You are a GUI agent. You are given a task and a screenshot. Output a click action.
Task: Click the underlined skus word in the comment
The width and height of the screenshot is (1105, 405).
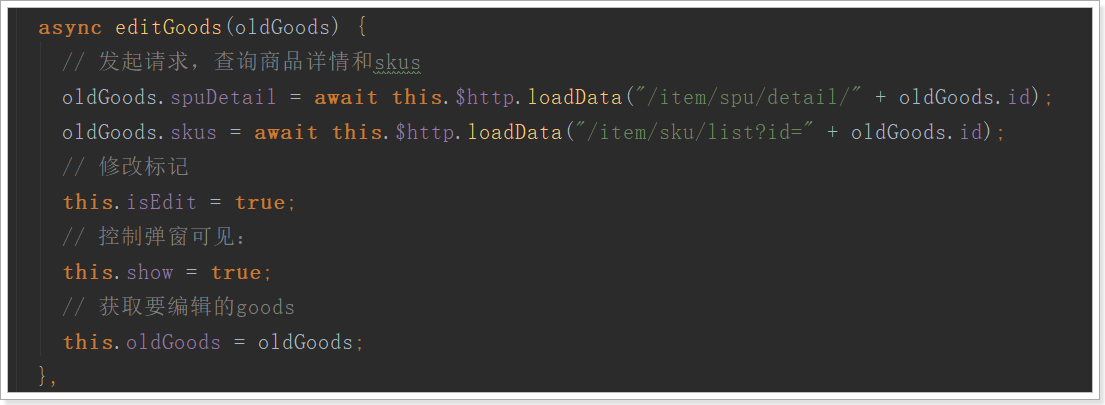(x=397, y=63)
